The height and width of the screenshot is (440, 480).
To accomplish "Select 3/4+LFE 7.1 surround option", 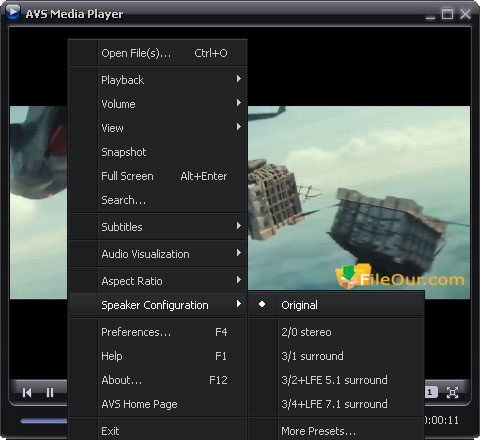I will coord(336,404).
